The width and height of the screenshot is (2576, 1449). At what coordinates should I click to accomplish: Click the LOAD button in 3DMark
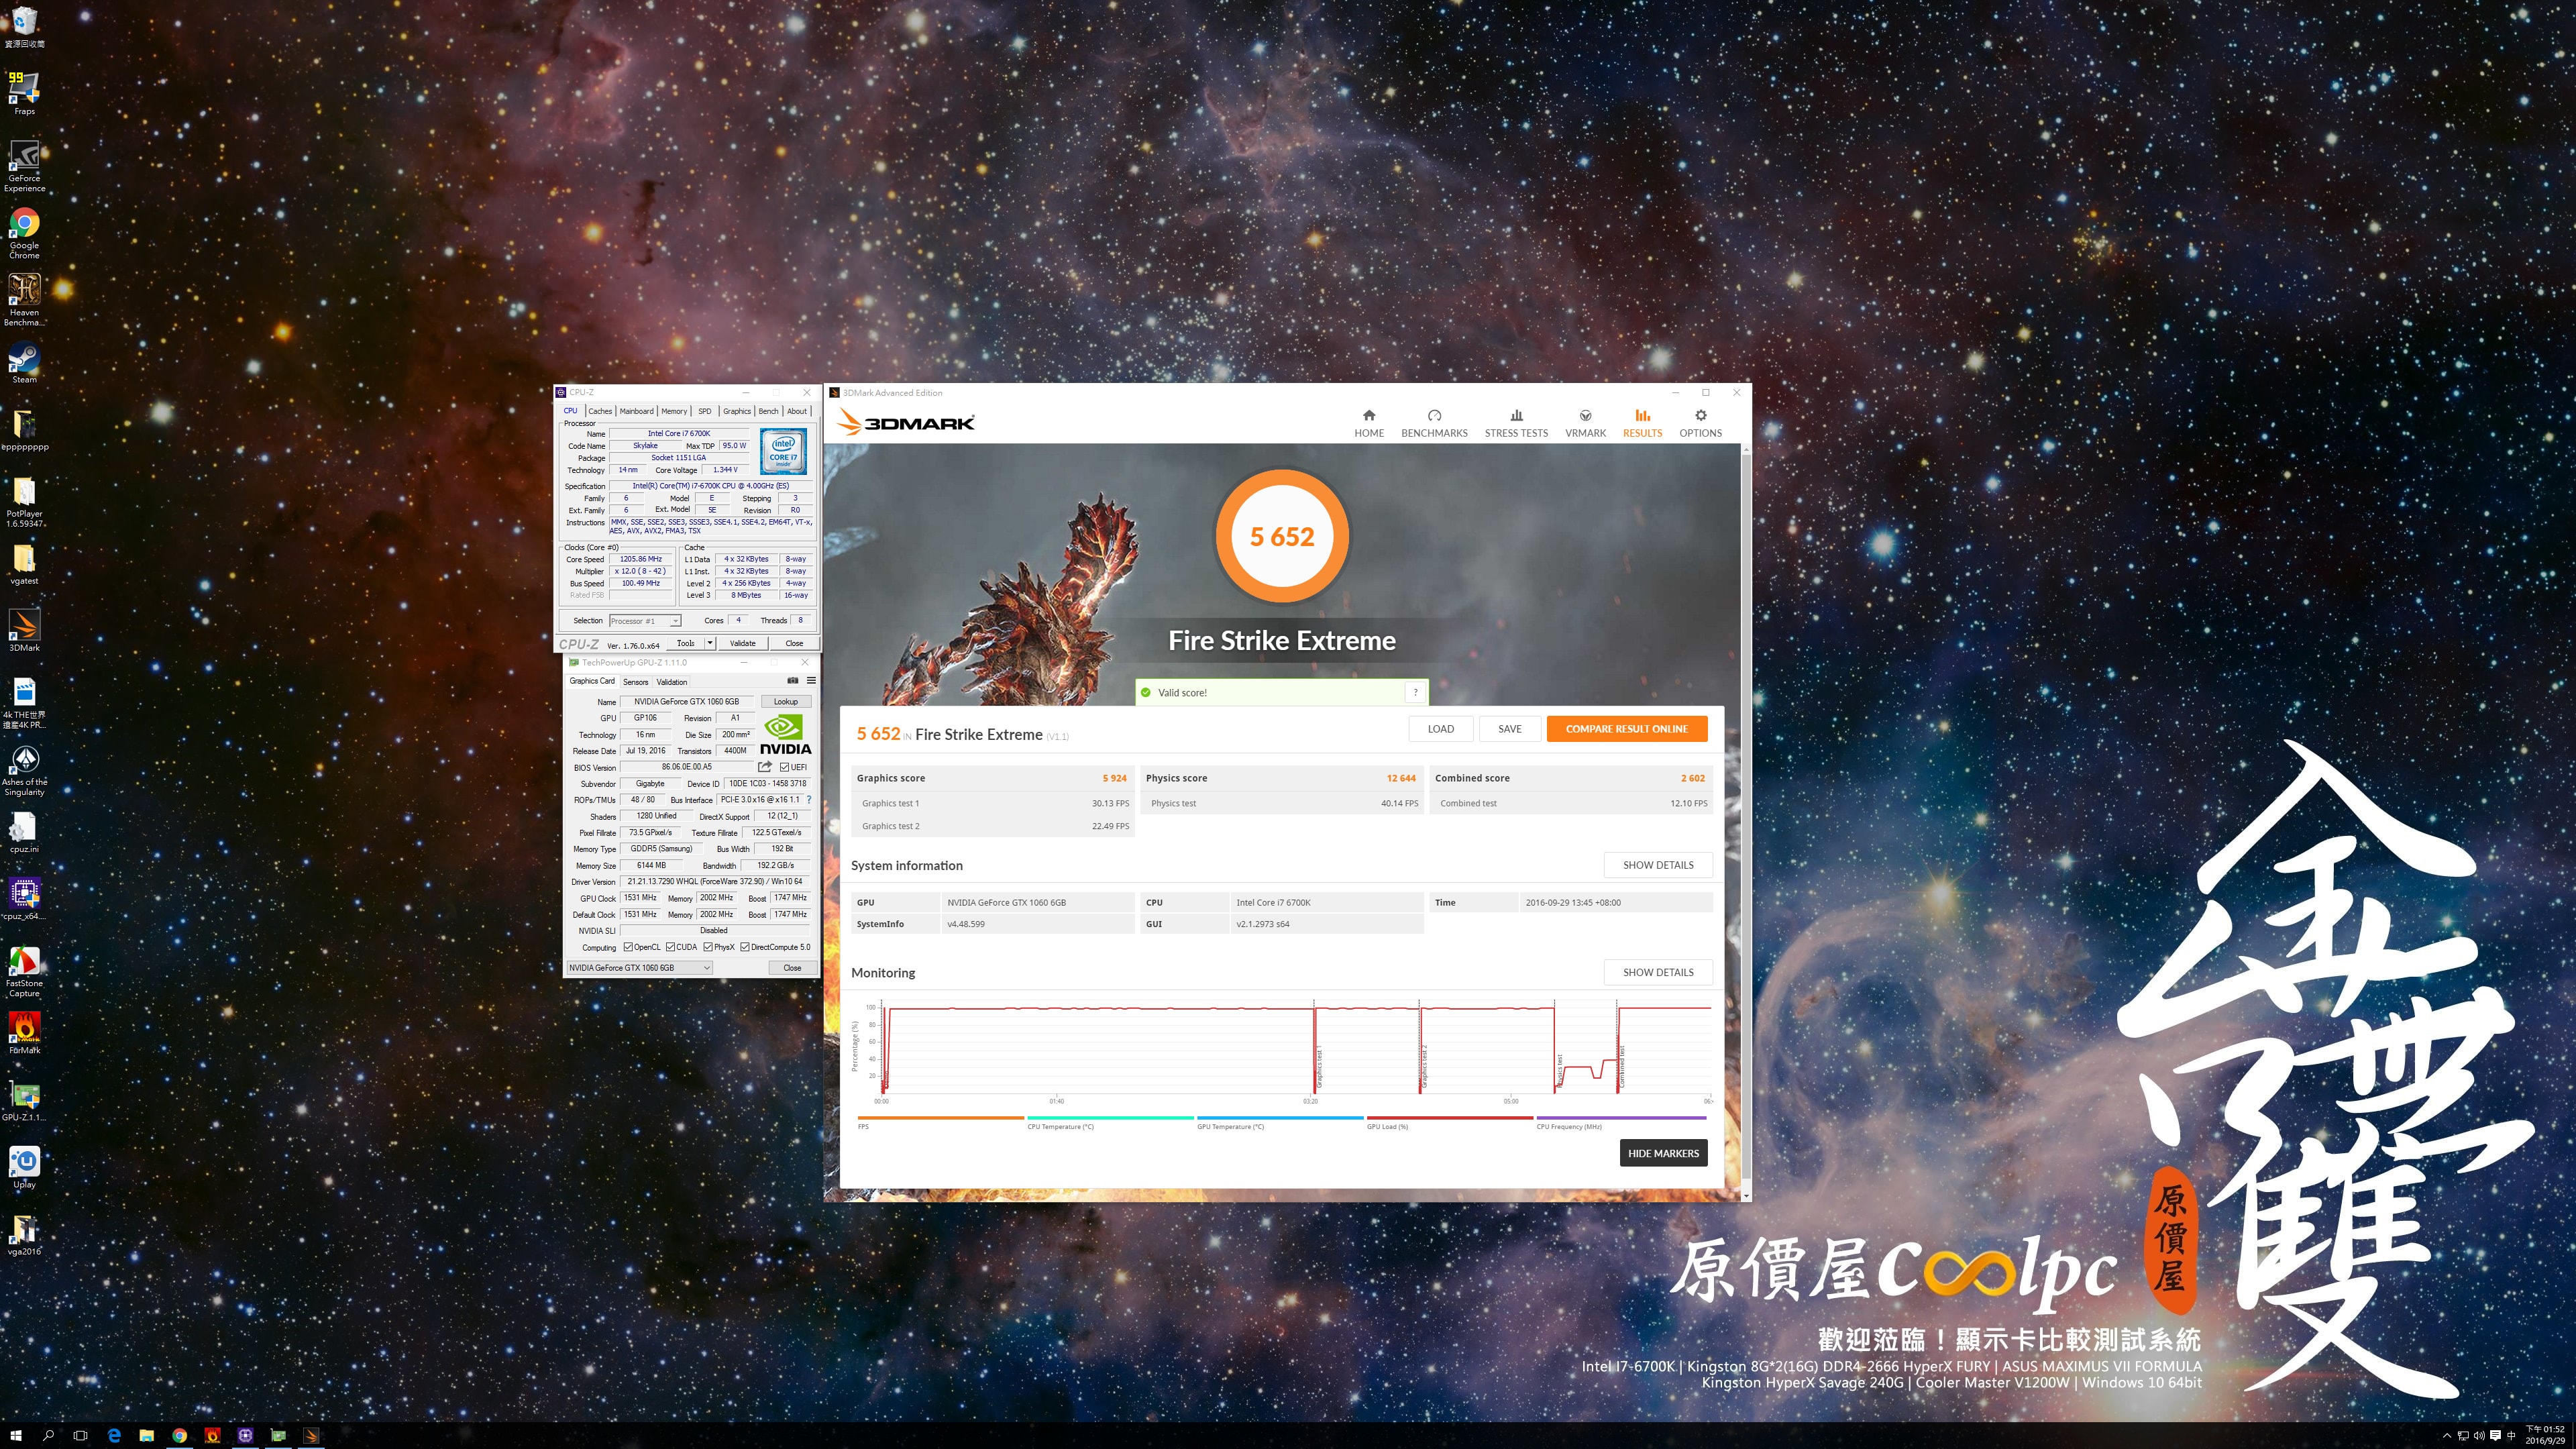[x=1441, y=729]
